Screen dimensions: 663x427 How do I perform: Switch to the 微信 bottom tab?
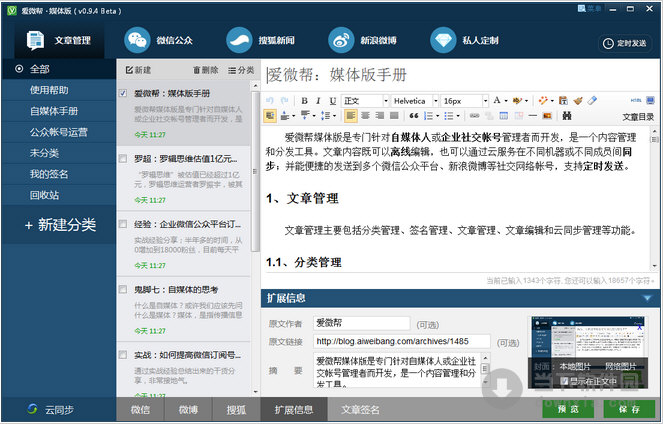[x=140, y=410]
